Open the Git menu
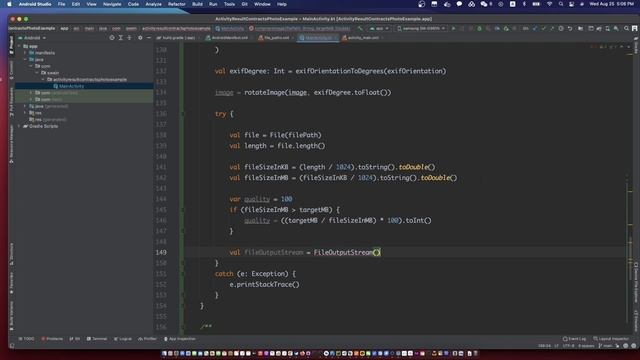 (244, 4)
